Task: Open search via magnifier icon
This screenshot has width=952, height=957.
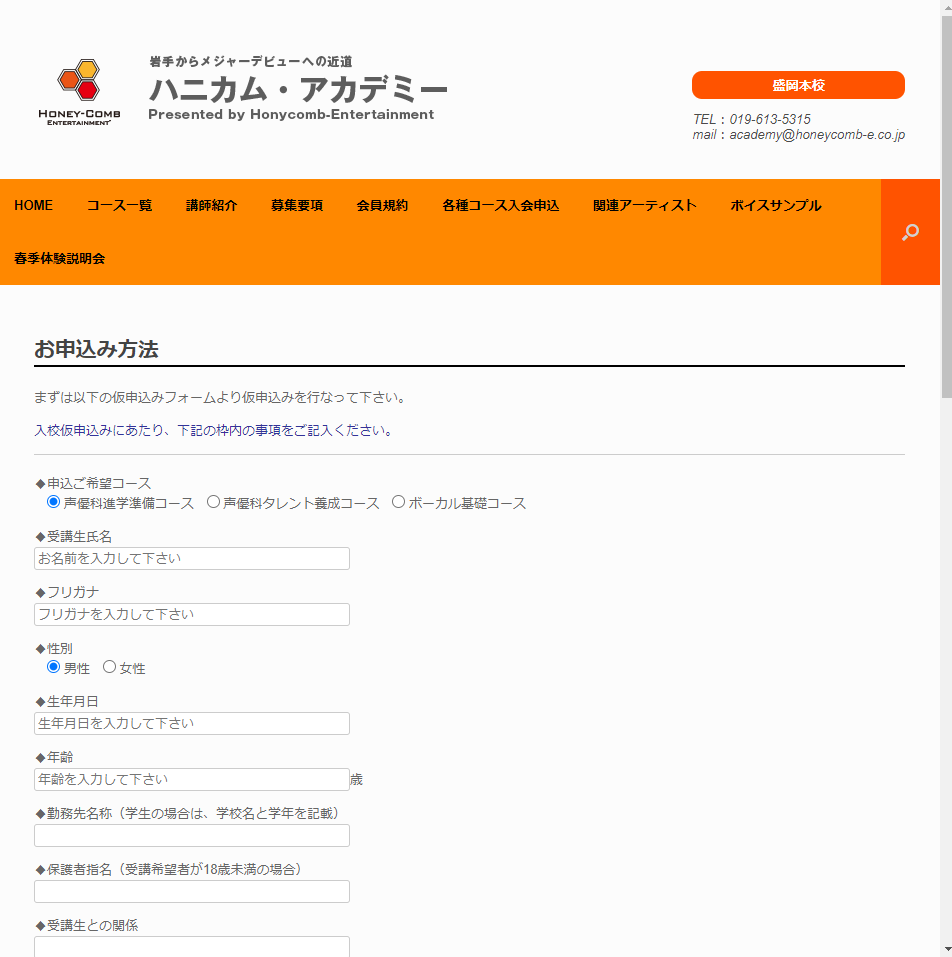Action: 910,232
